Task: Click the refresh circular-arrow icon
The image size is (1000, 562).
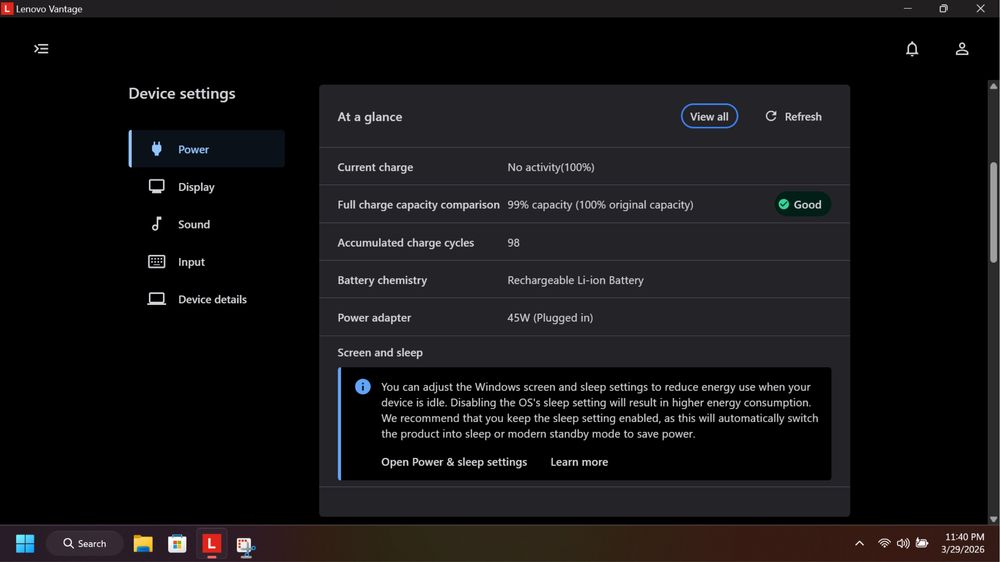Action: [x=770, y=116]
